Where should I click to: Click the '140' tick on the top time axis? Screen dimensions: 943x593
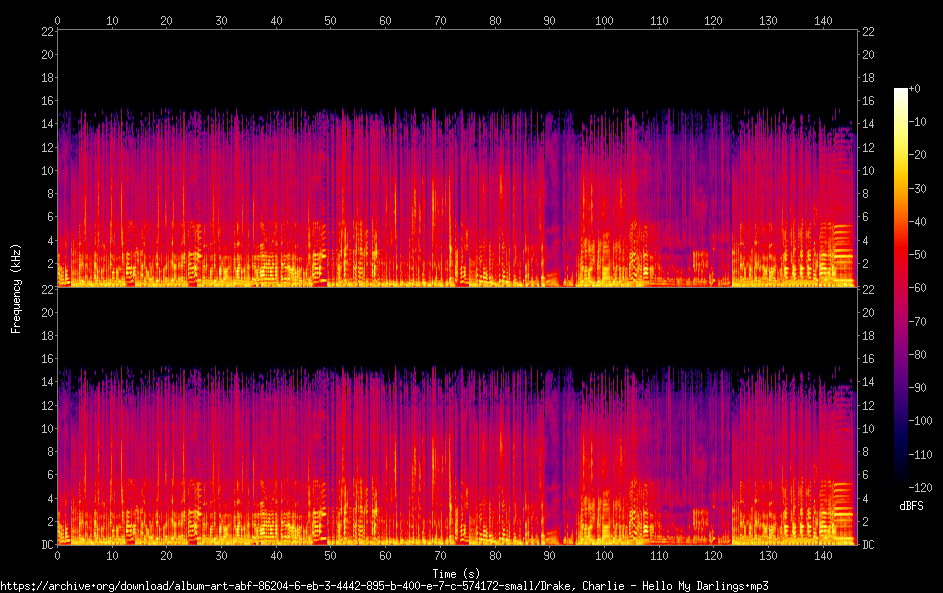point(823,20)
